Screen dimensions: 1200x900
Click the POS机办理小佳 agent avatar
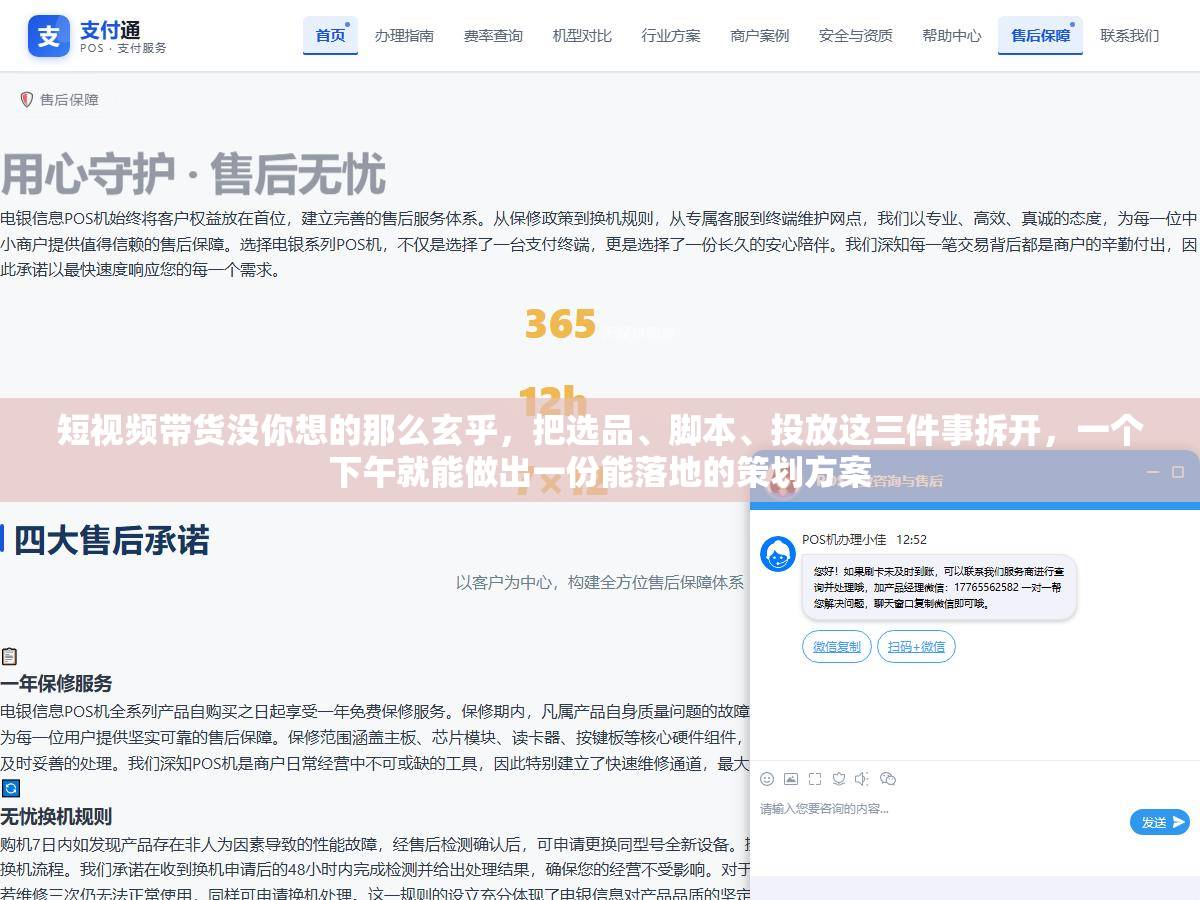778,554
